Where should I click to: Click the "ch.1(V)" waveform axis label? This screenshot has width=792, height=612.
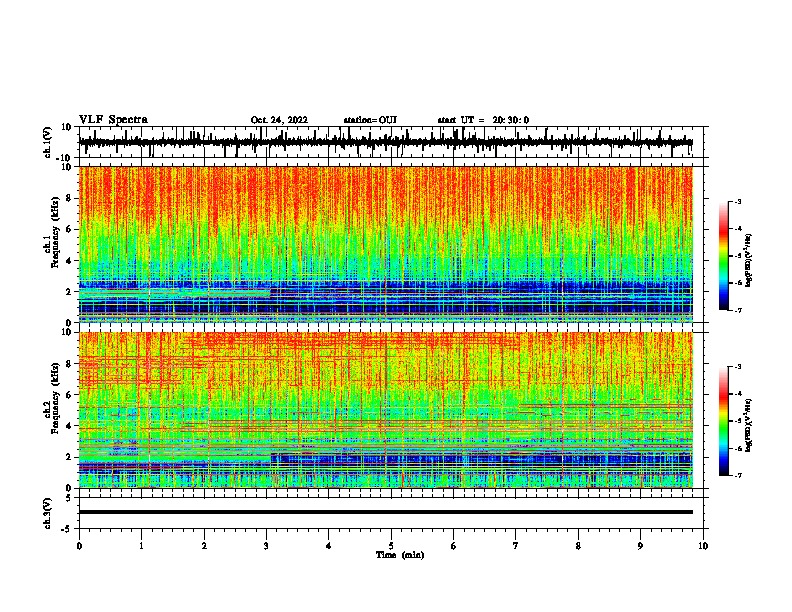point(48,142)
